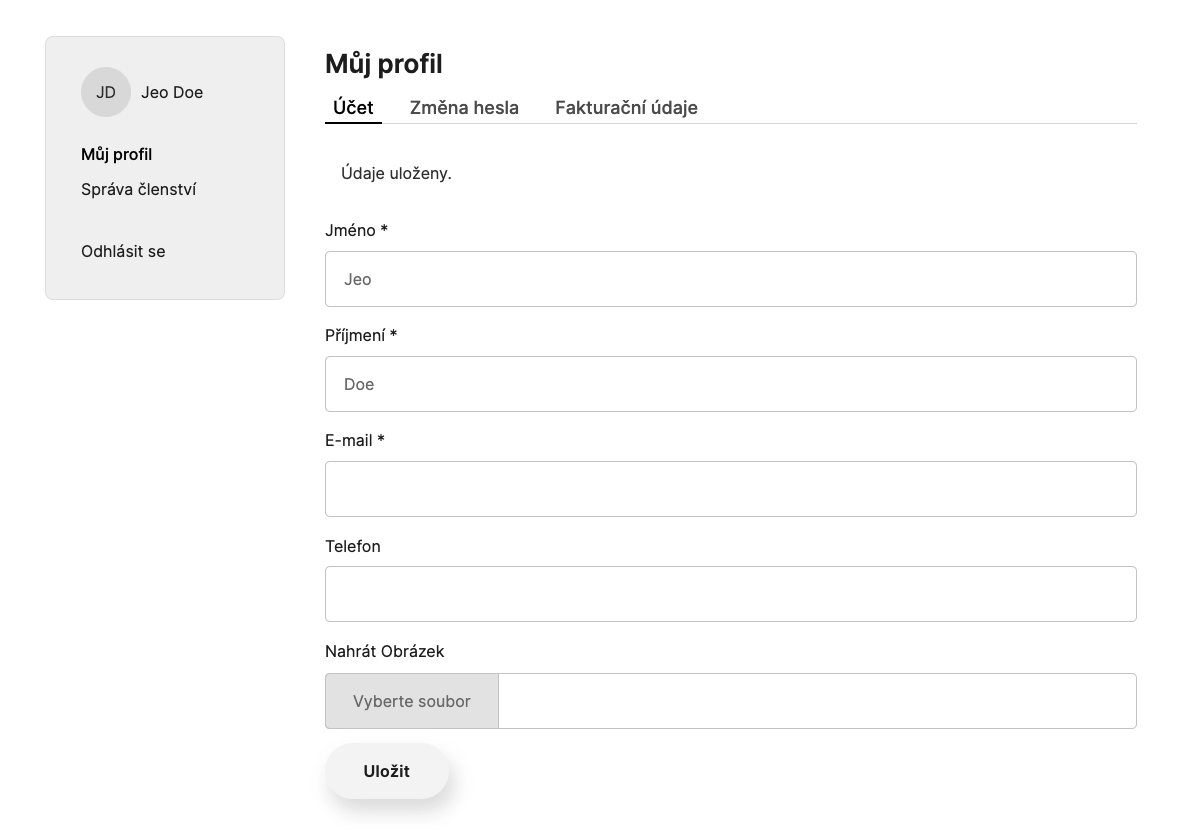Click the Údaje uloženy confirmation message

[x=396, y=173]
